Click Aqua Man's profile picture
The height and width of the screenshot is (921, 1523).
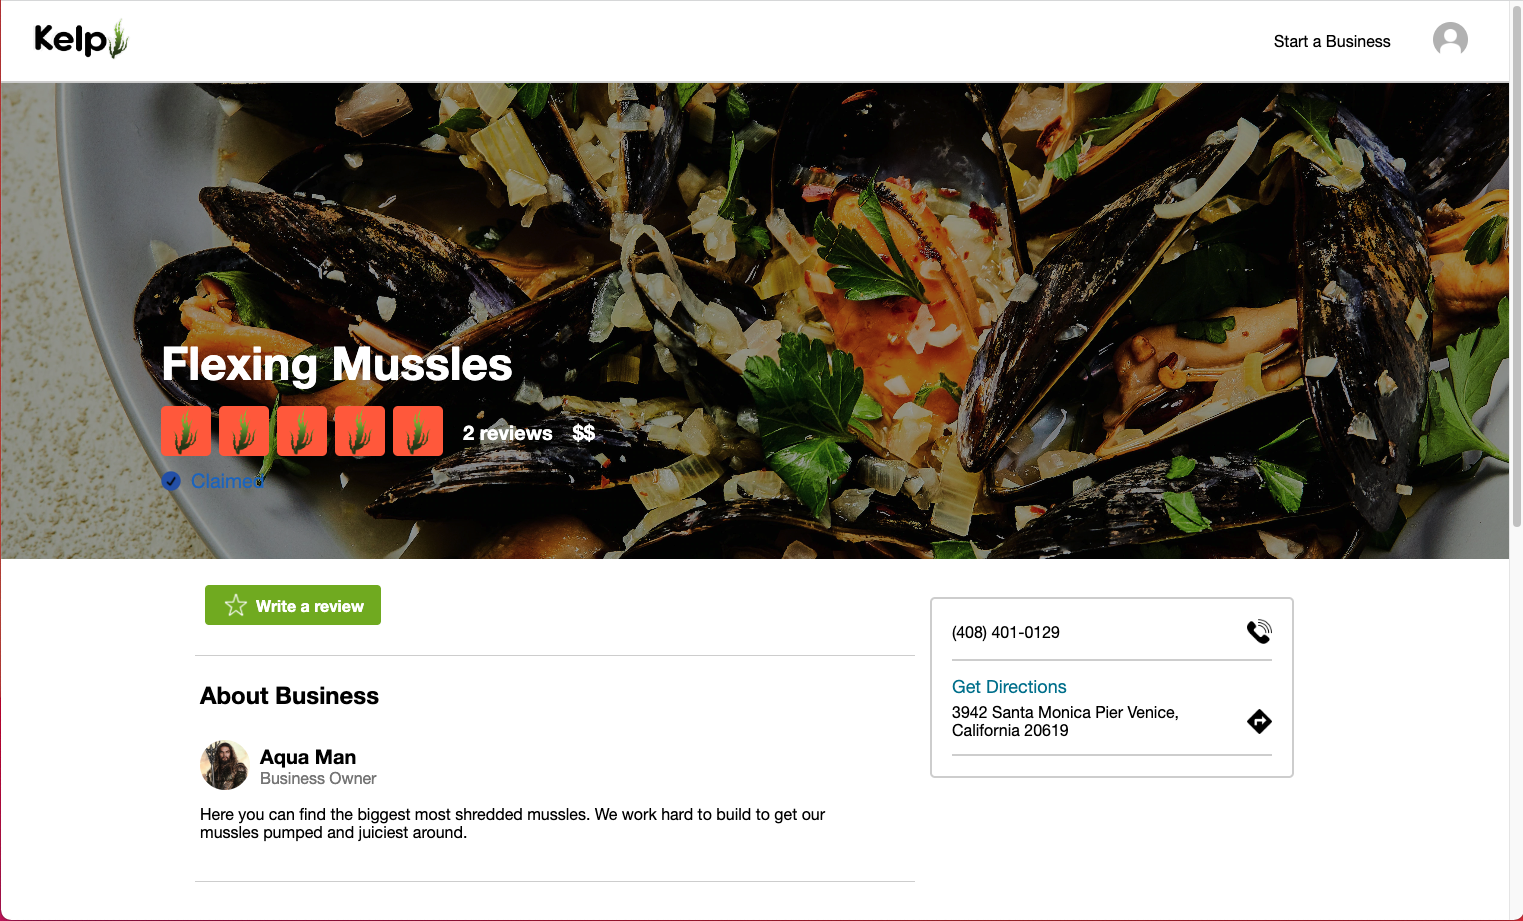[x=224, y=765]
